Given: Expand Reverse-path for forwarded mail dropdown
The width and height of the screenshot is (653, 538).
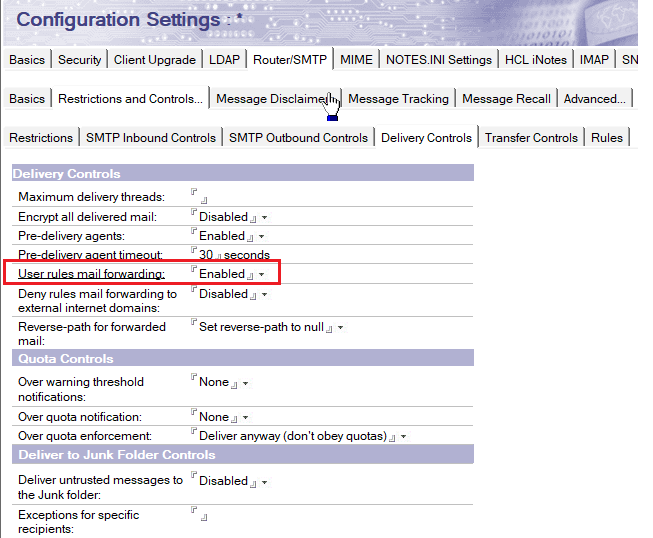Looking at the screenshot, I should pyautogui.click(x=341, y=328).
